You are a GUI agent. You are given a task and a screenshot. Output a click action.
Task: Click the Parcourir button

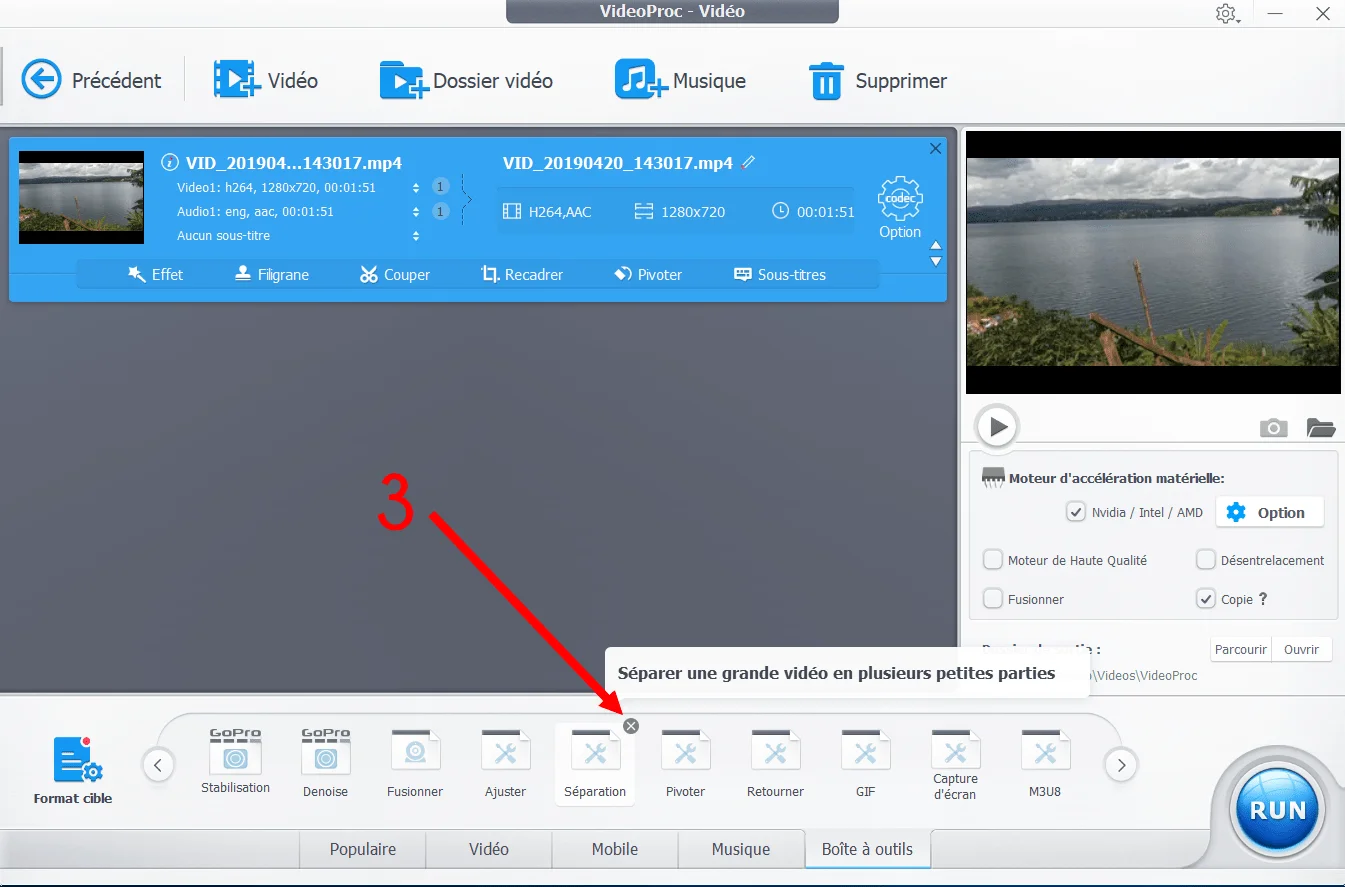1240,649
